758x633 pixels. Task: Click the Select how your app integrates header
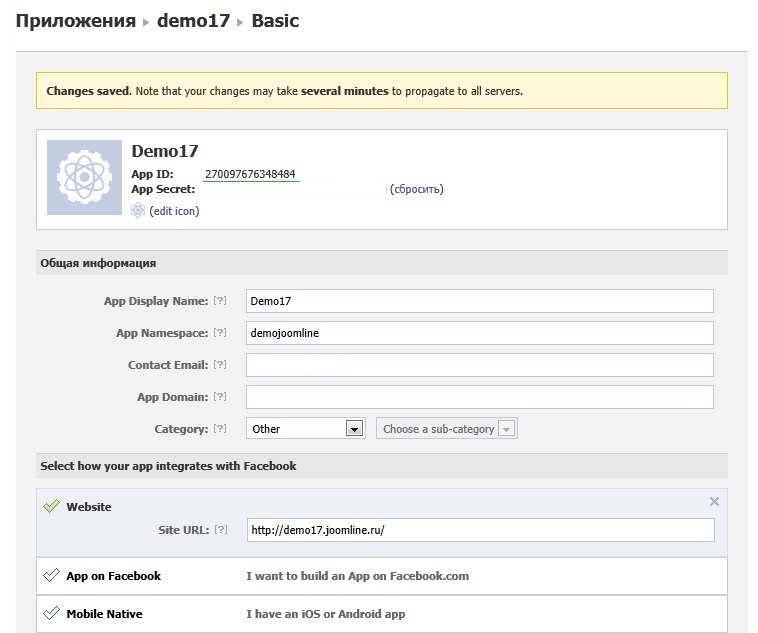[382, 466]
